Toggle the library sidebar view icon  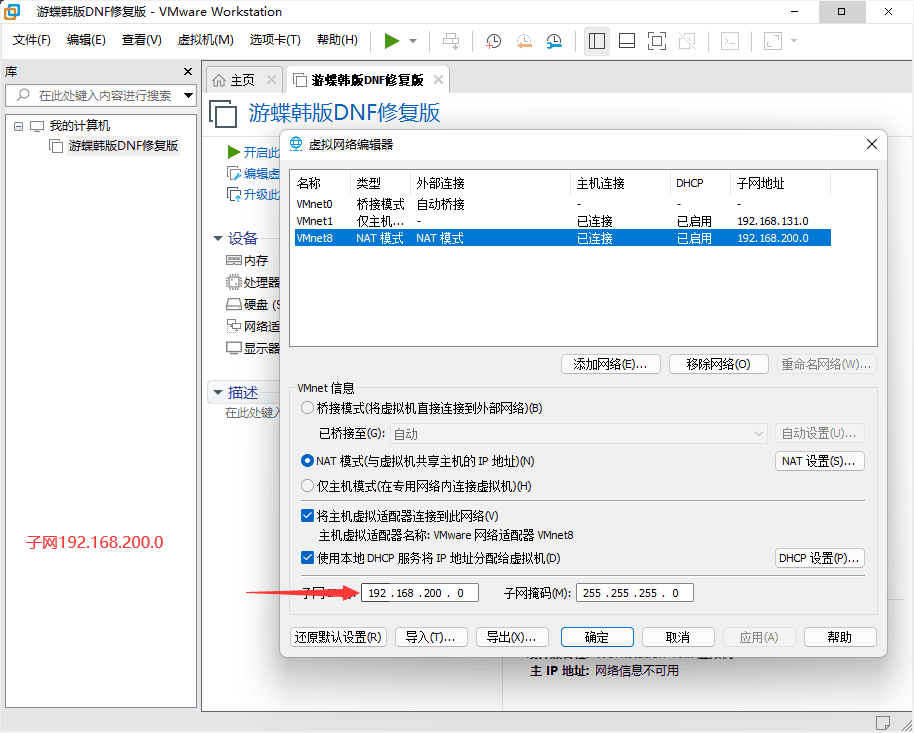[597, 41]
